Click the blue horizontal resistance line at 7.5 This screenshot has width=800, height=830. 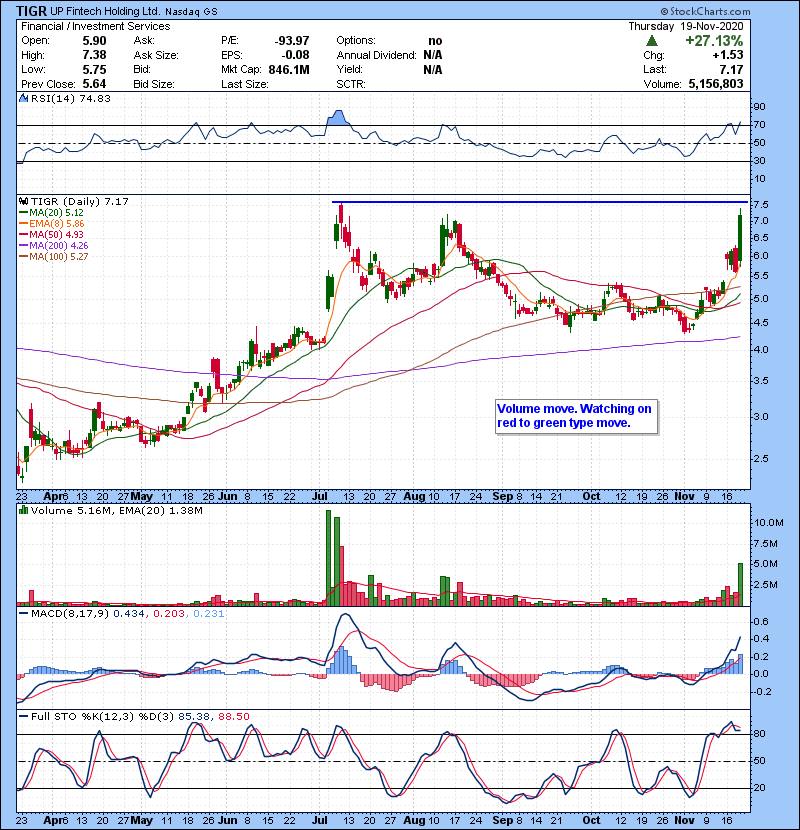pos(540,202)
